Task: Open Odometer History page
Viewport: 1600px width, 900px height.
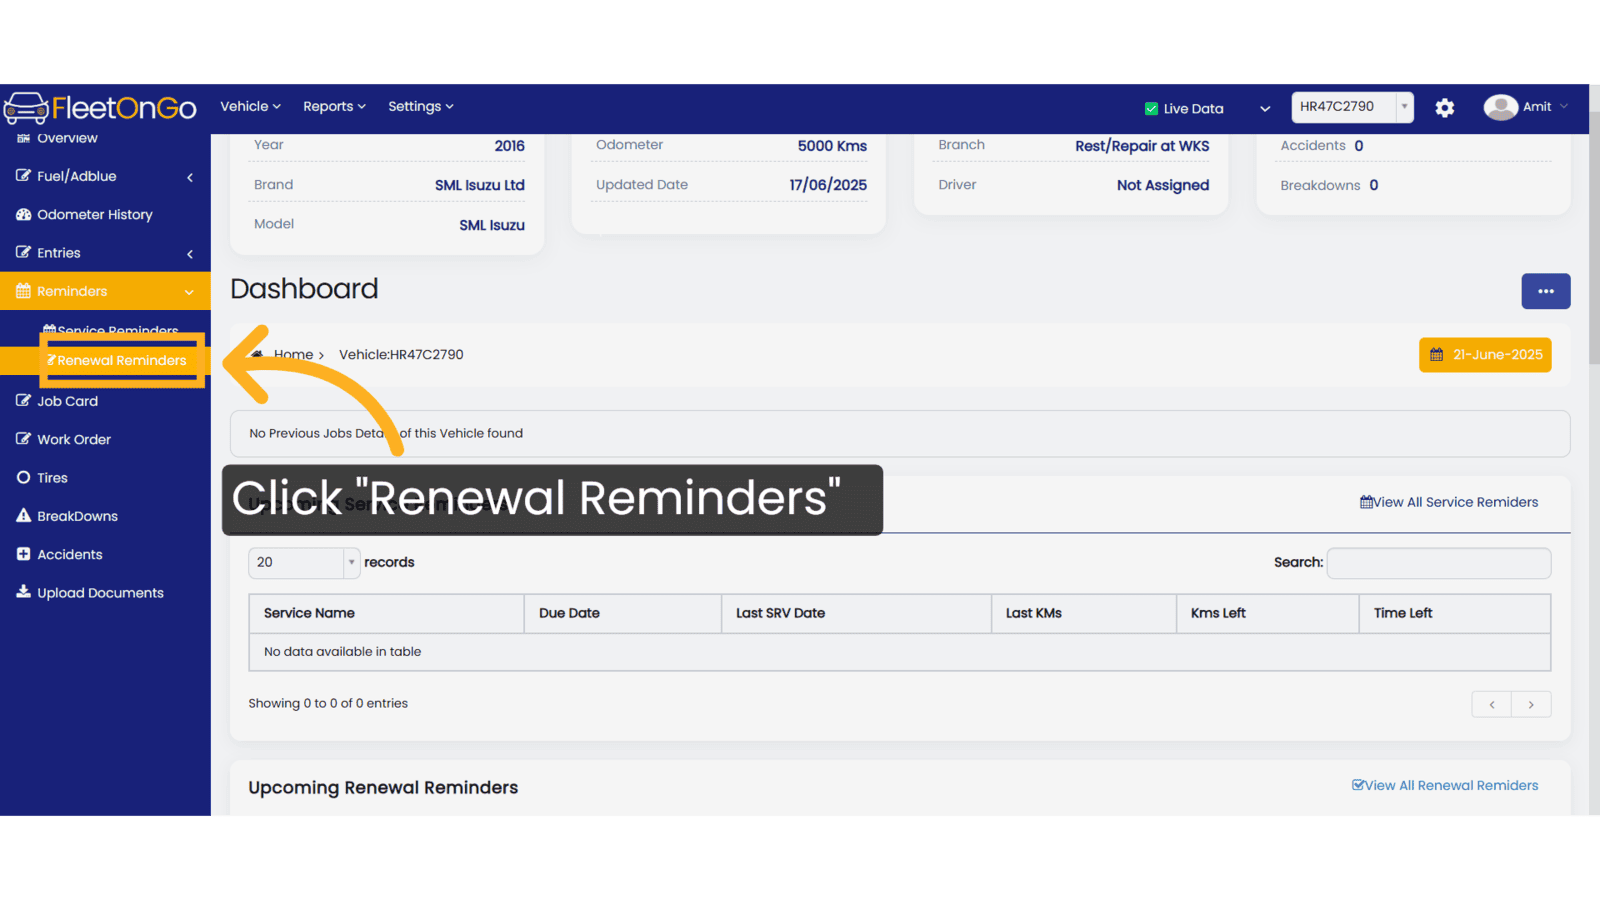Action: [94, 214]
